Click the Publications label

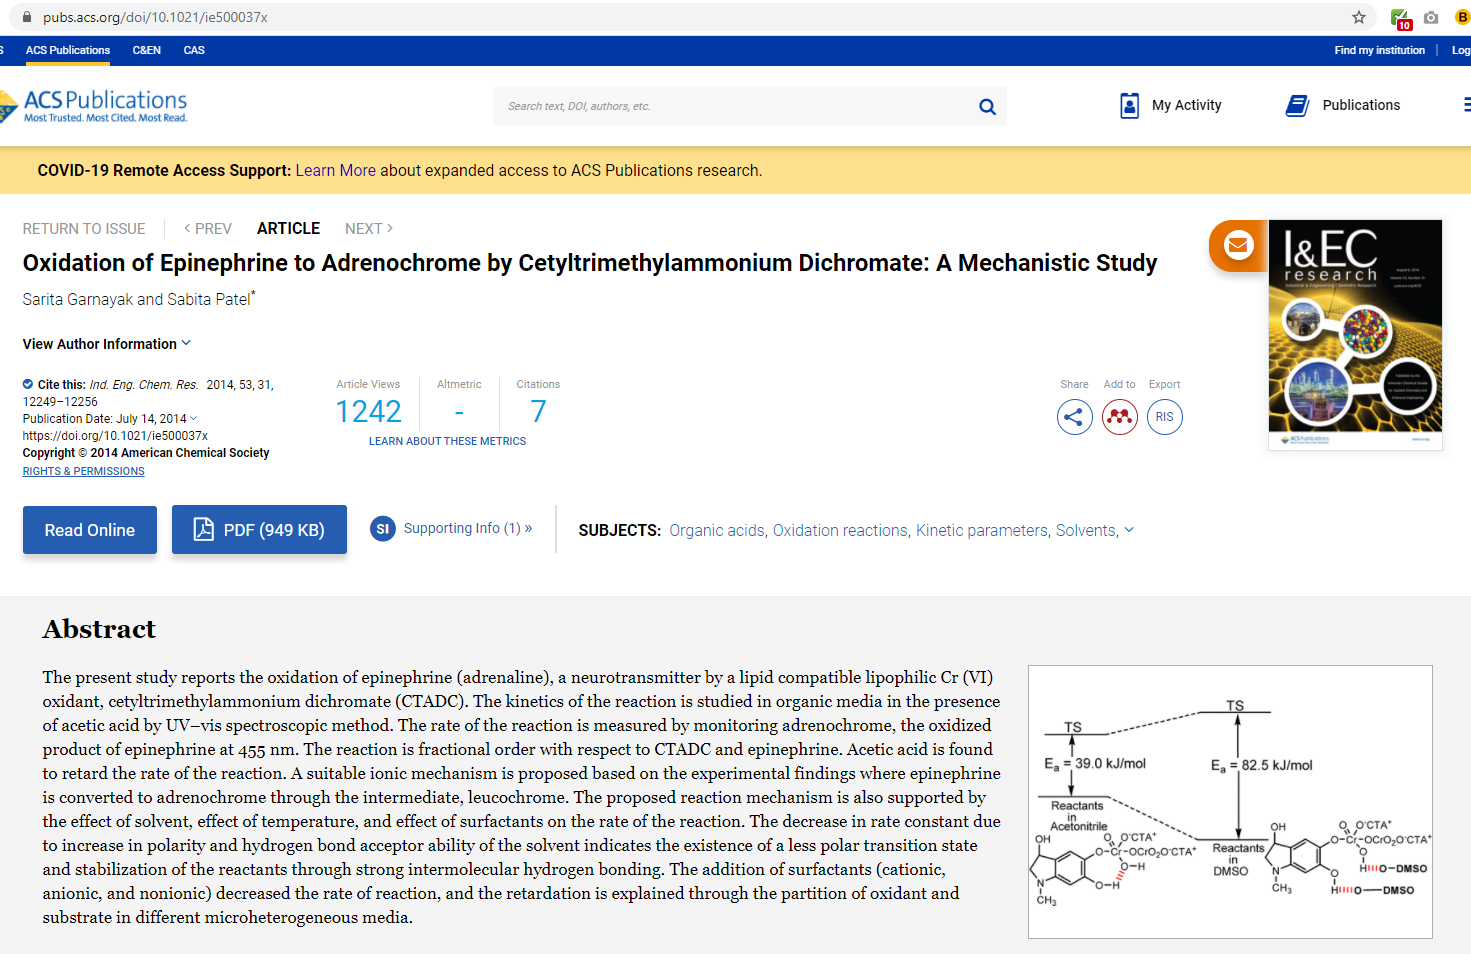pos(1361,105)
